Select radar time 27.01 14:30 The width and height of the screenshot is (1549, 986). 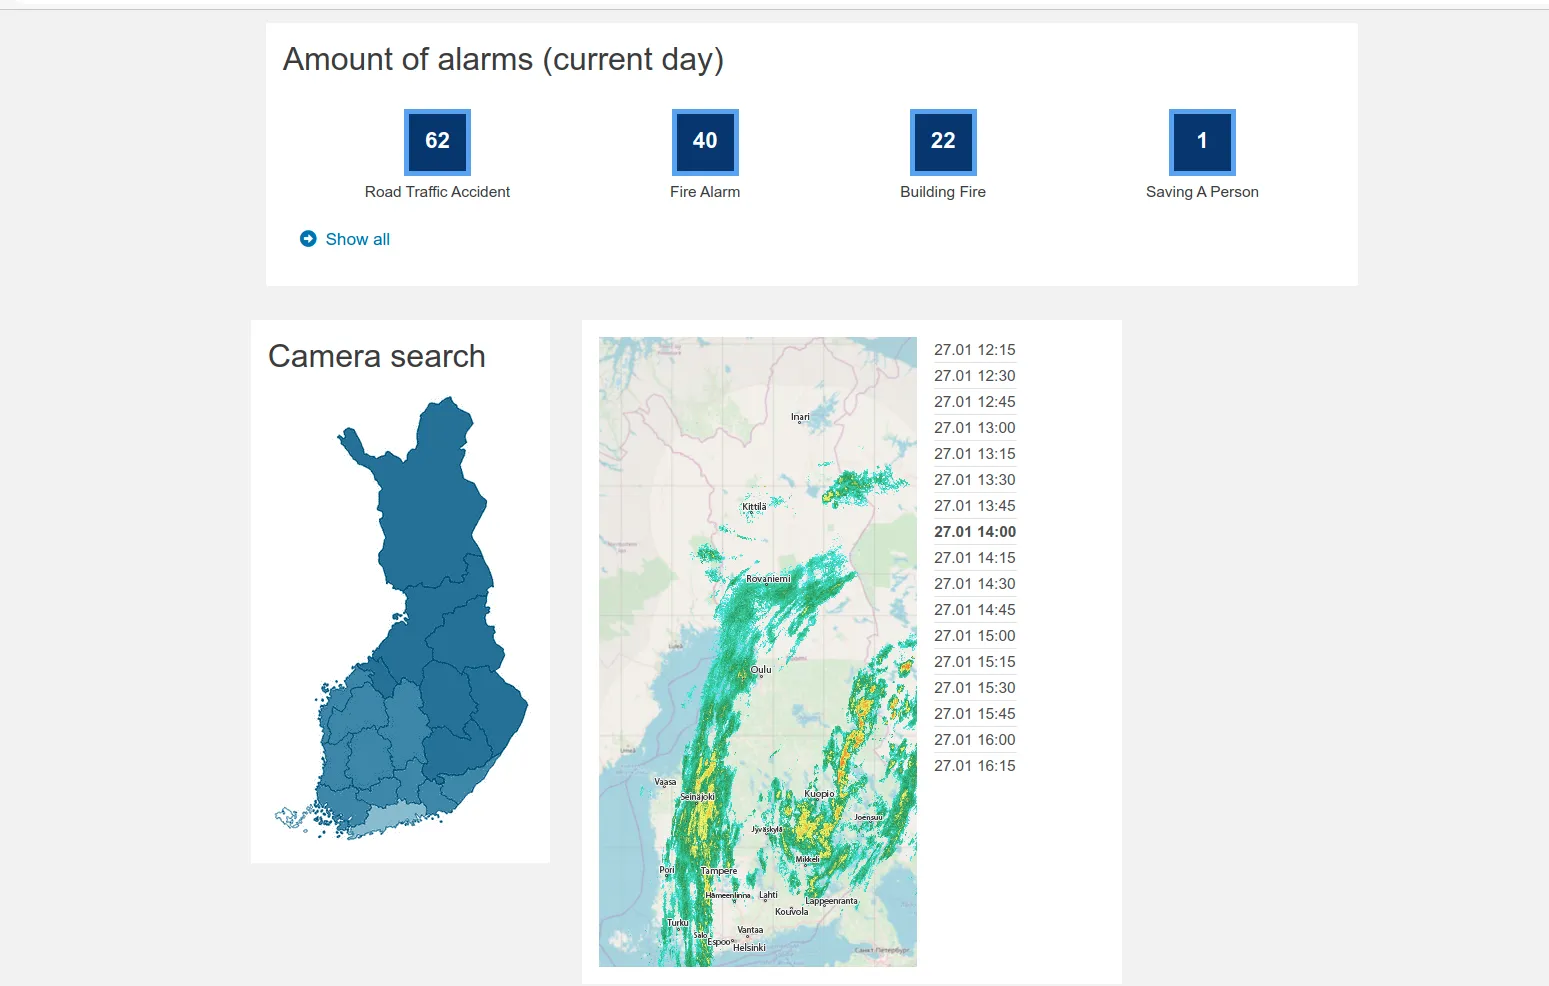click(x=975, y=584)
